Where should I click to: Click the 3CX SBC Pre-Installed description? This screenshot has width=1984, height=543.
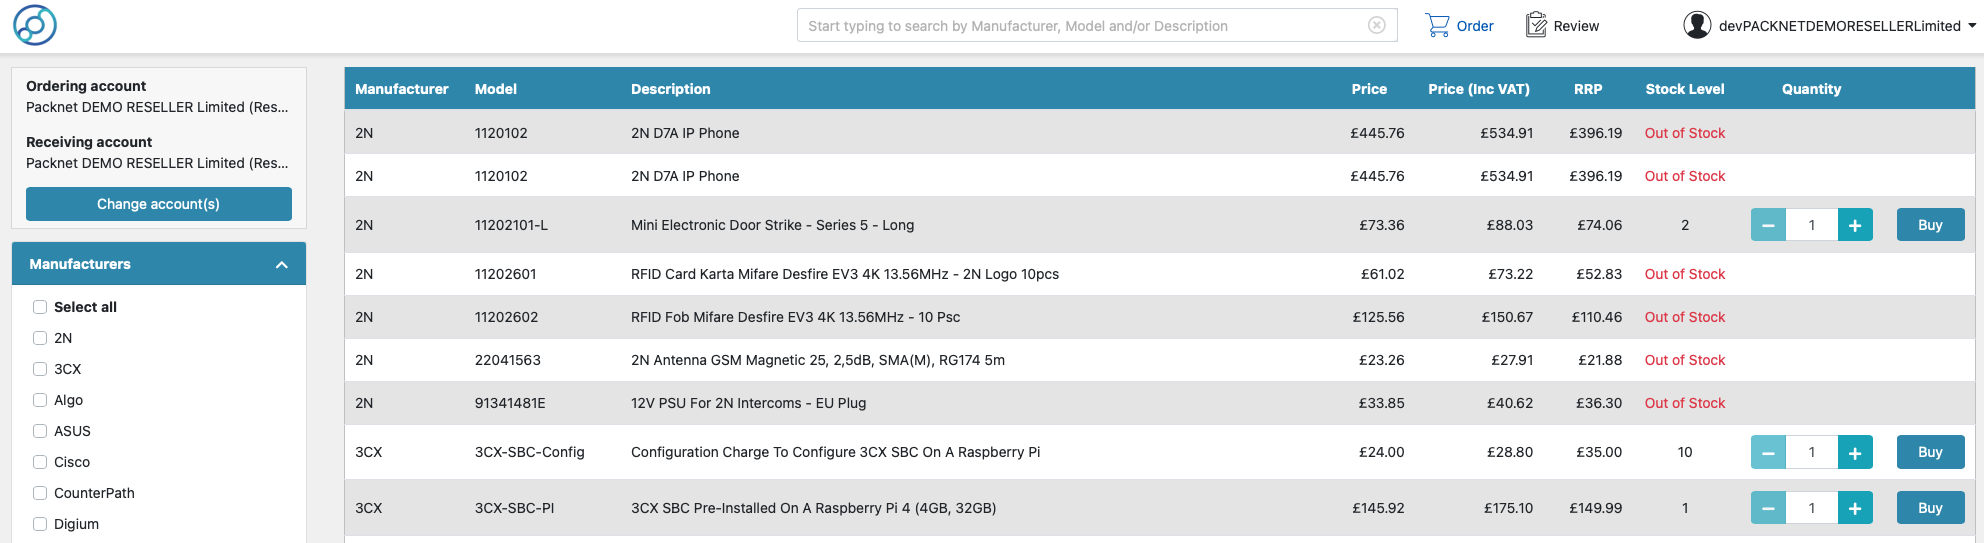(x=813, y=508)
